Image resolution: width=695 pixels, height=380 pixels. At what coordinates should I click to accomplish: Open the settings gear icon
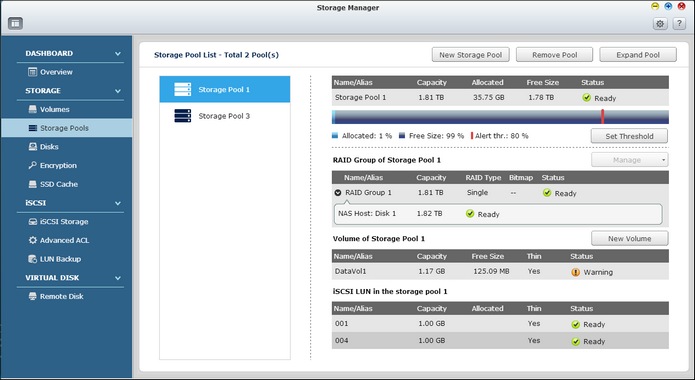tap(660, 24)
